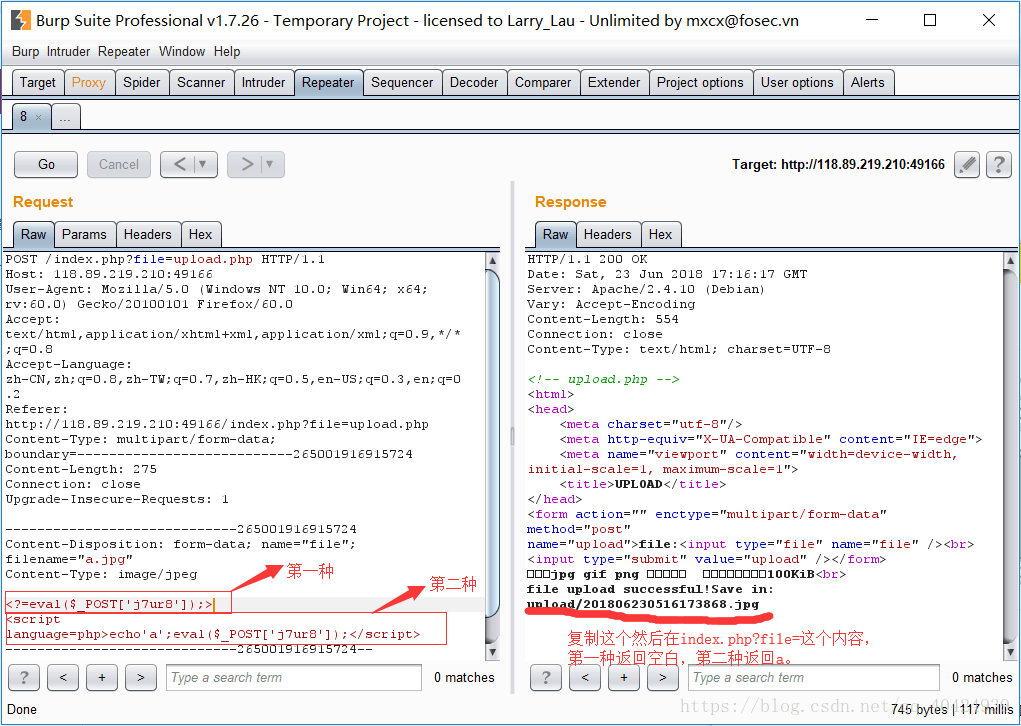The width and height of the screenshot is (1021, 726).
Task: Click the Burp Suite logo icon in the title bar
Action: pos(21,20)
